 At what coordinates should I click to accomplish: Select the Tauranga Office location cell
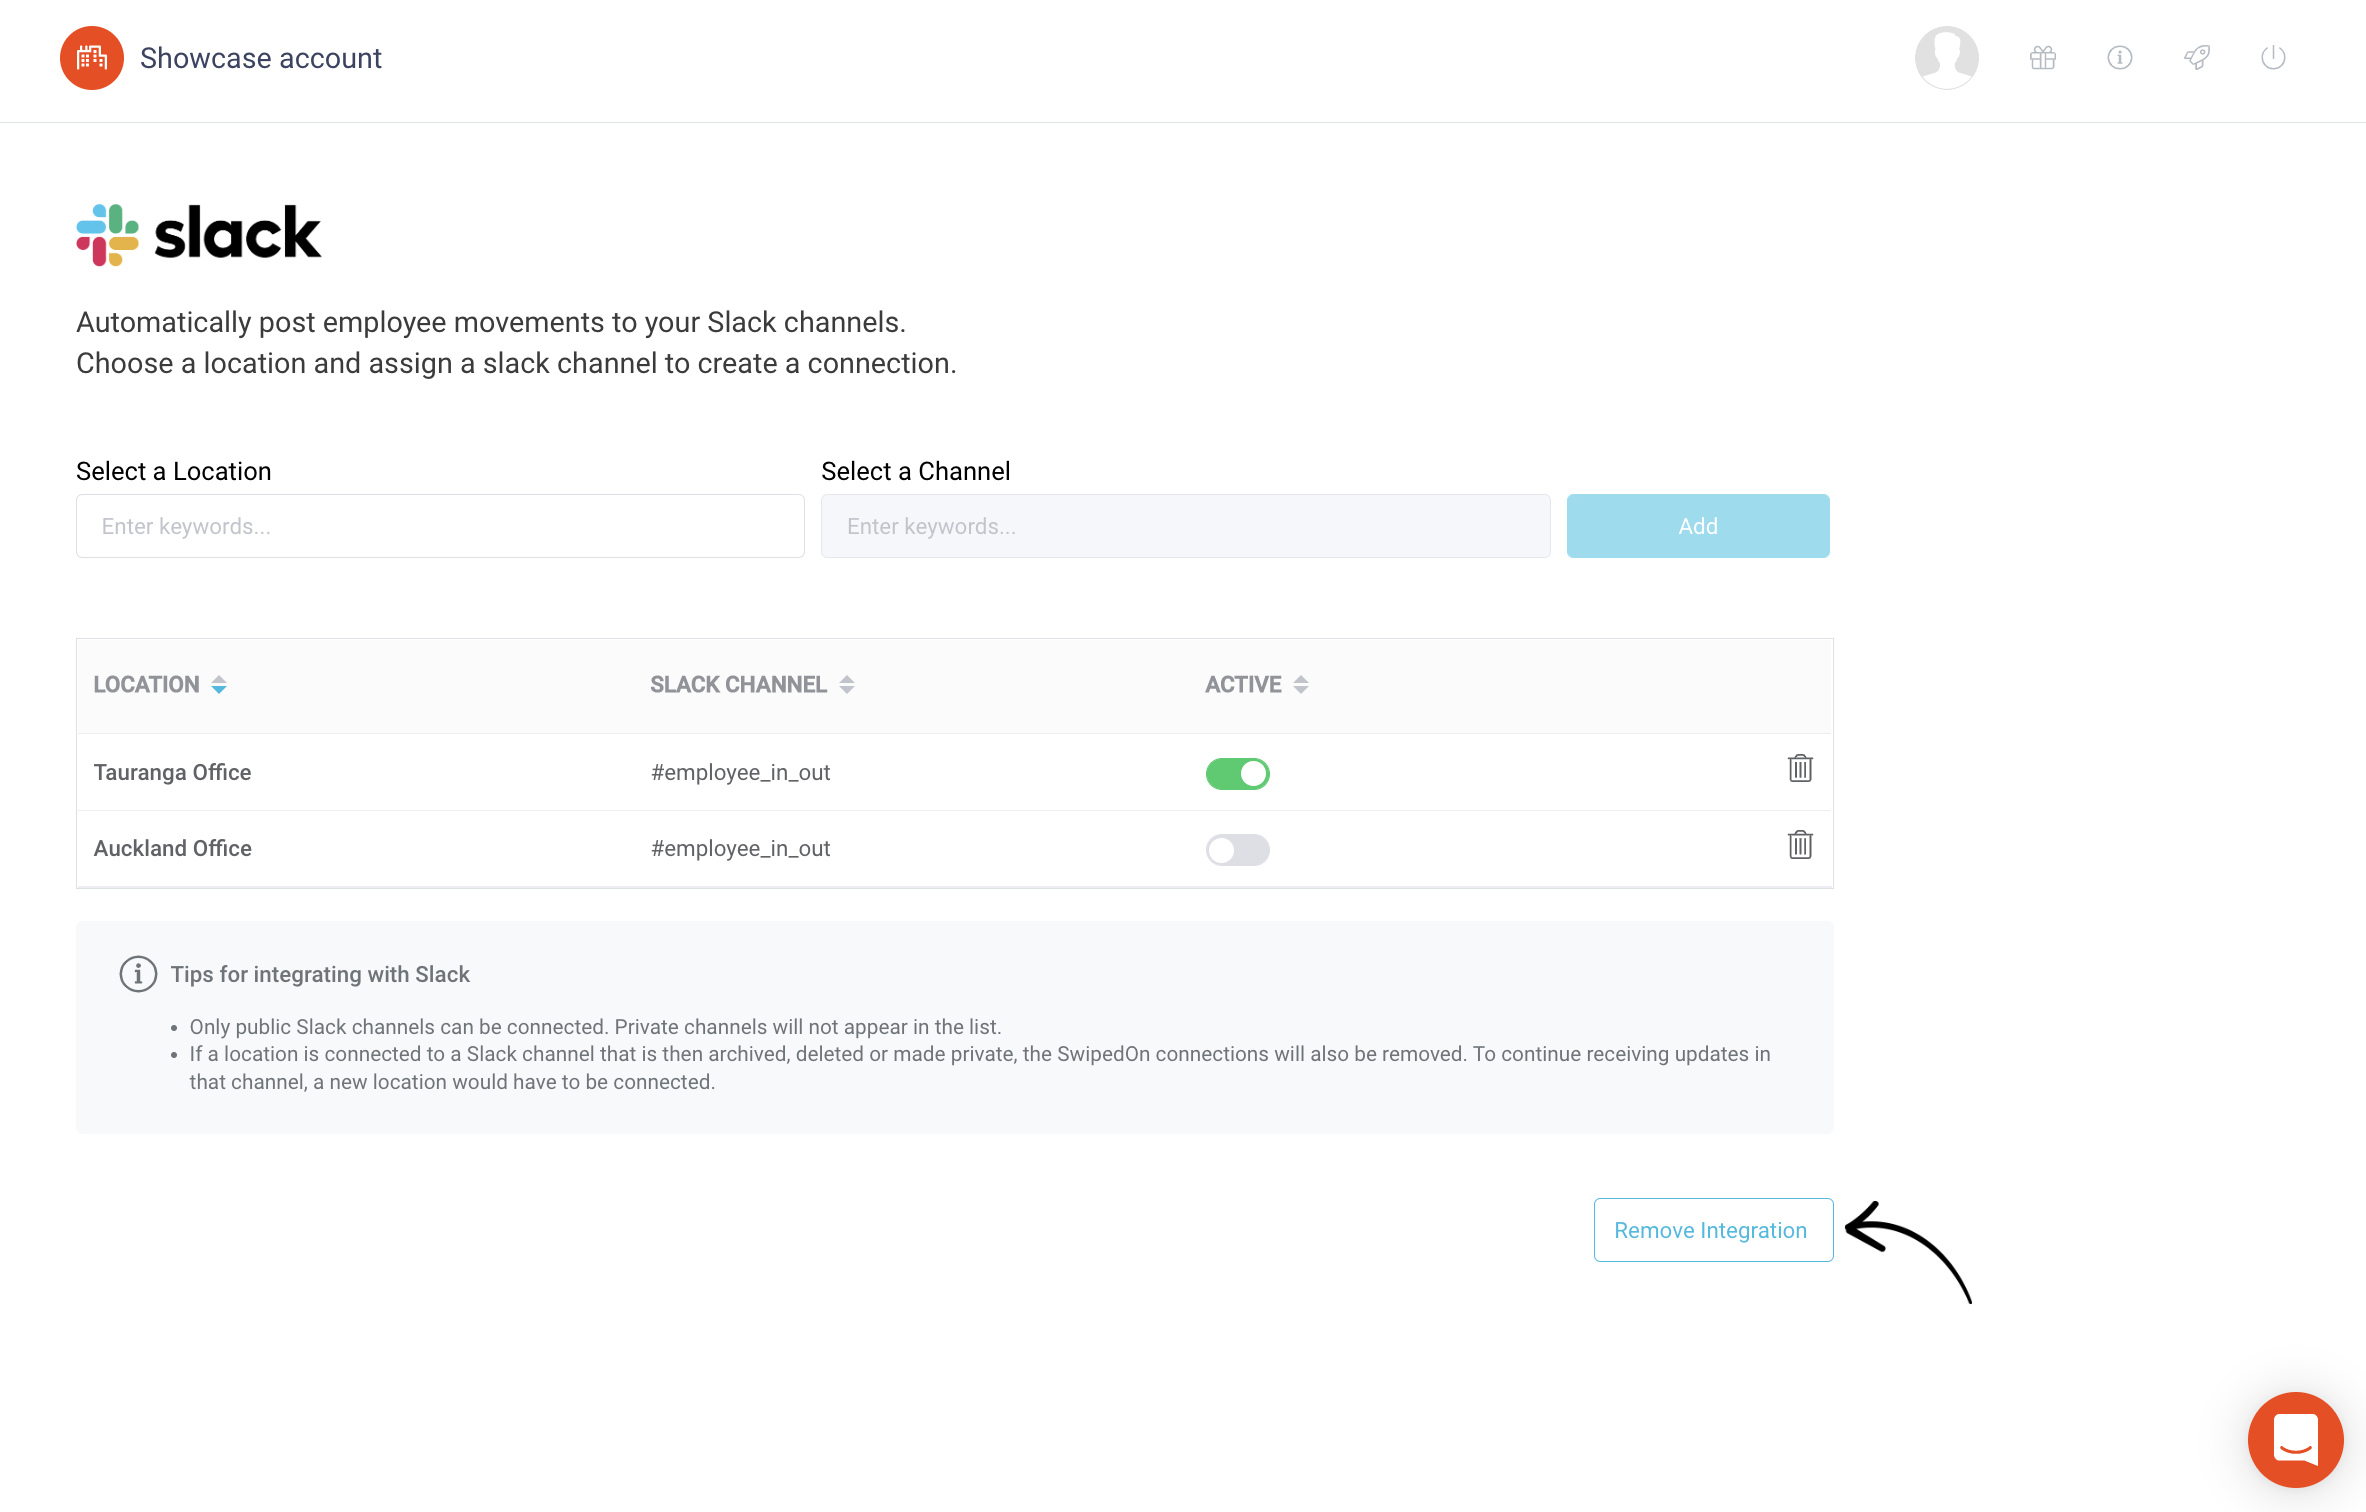click(x=172, y=772)
